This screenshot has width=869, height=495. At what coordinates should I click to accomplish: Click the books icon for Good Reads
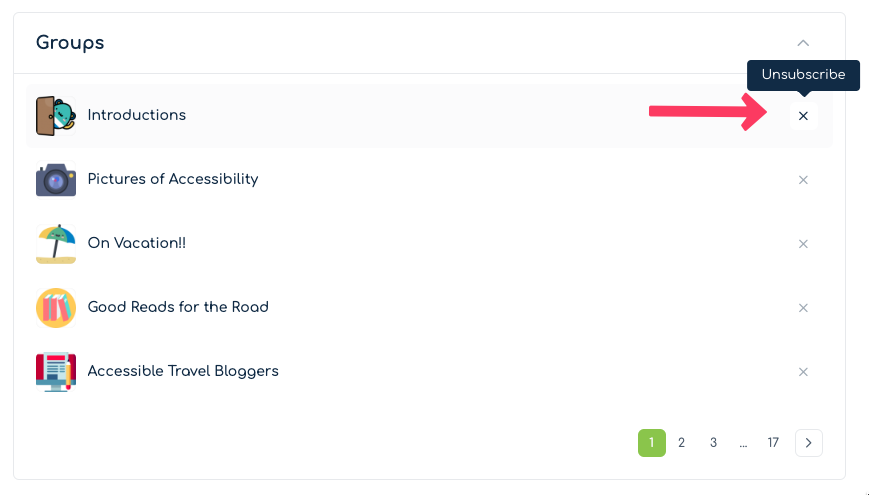pyautogui.click(x=56, y=308)
